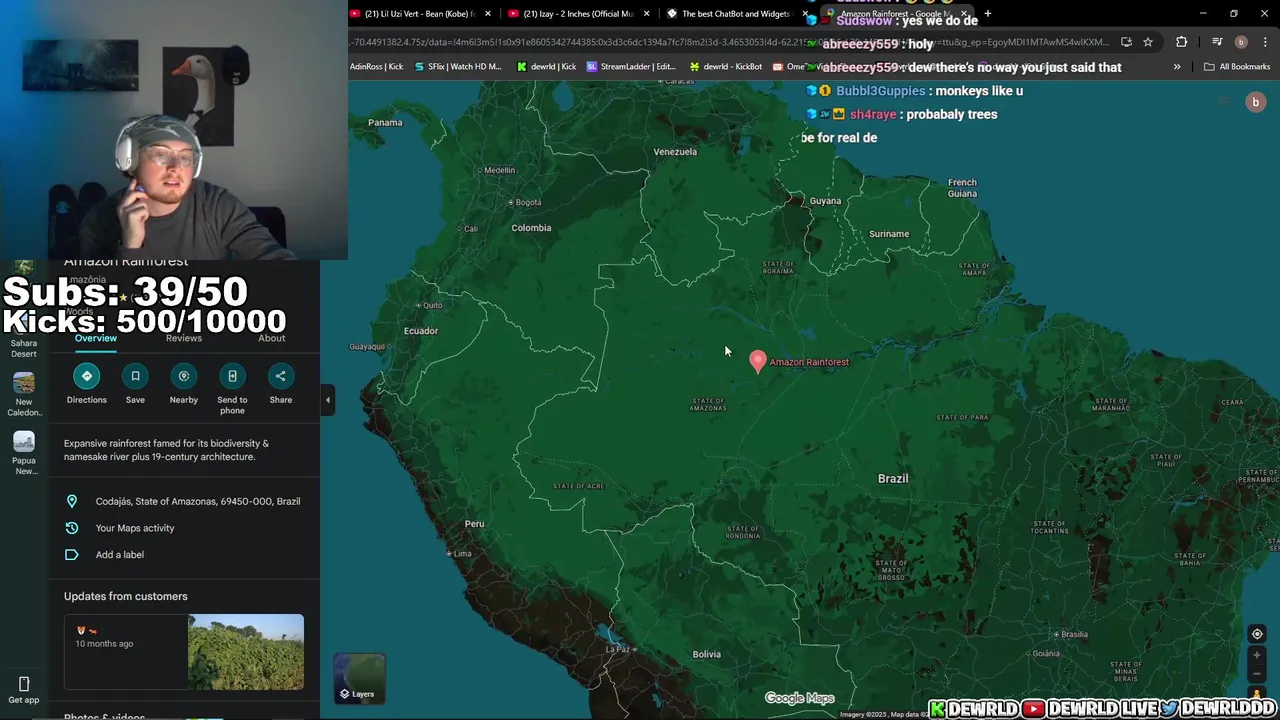Bookmark this page with star icon
1280x720 pixels.
tap(1148, 42)
